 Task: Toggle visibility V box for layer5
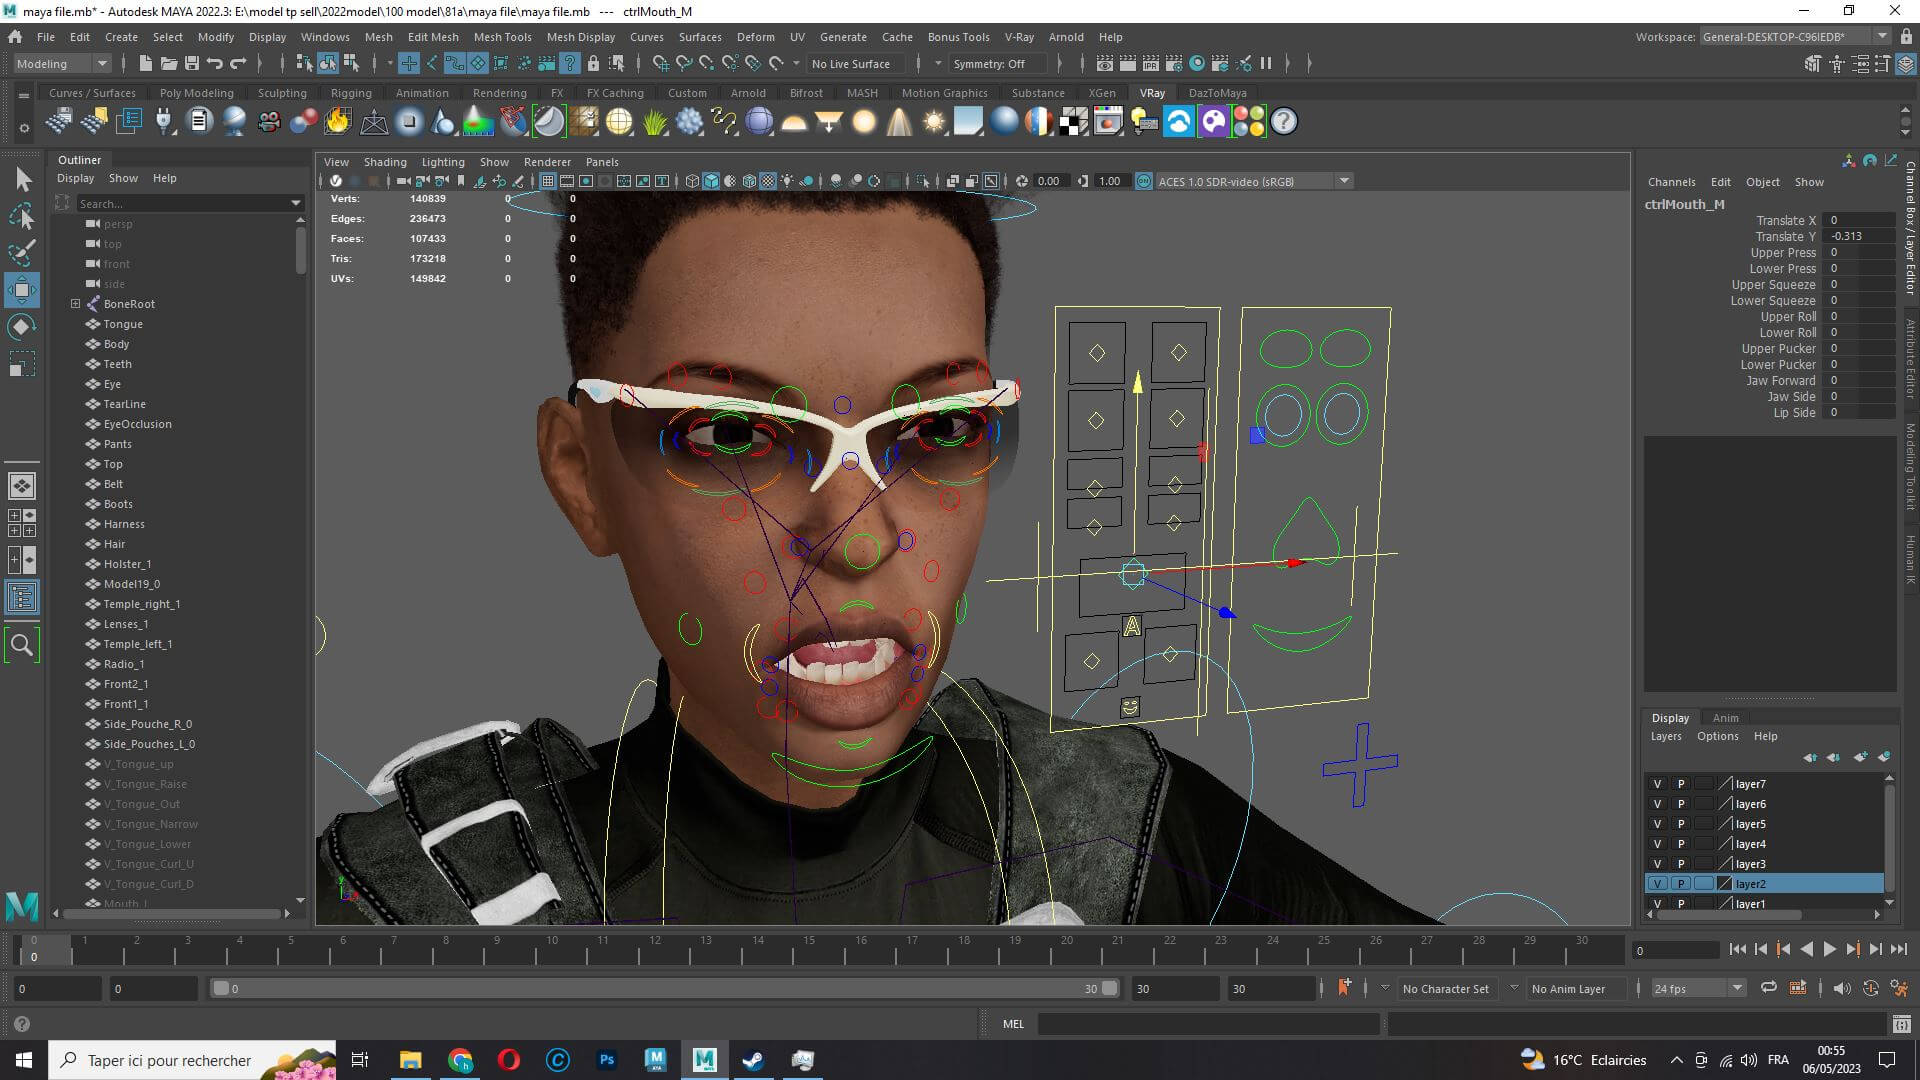pos(1657,824)
